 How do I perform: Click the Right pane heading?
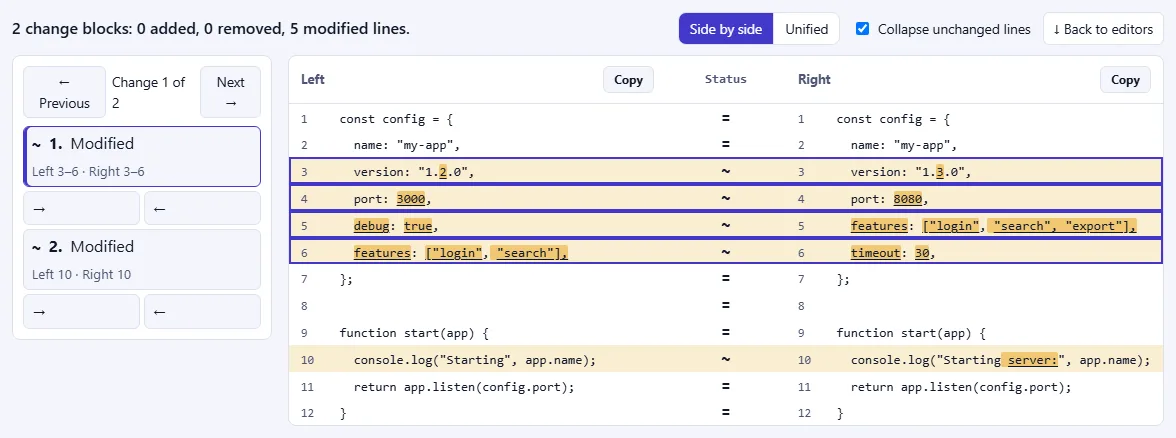pyautogui.click(x=814, y=79)
